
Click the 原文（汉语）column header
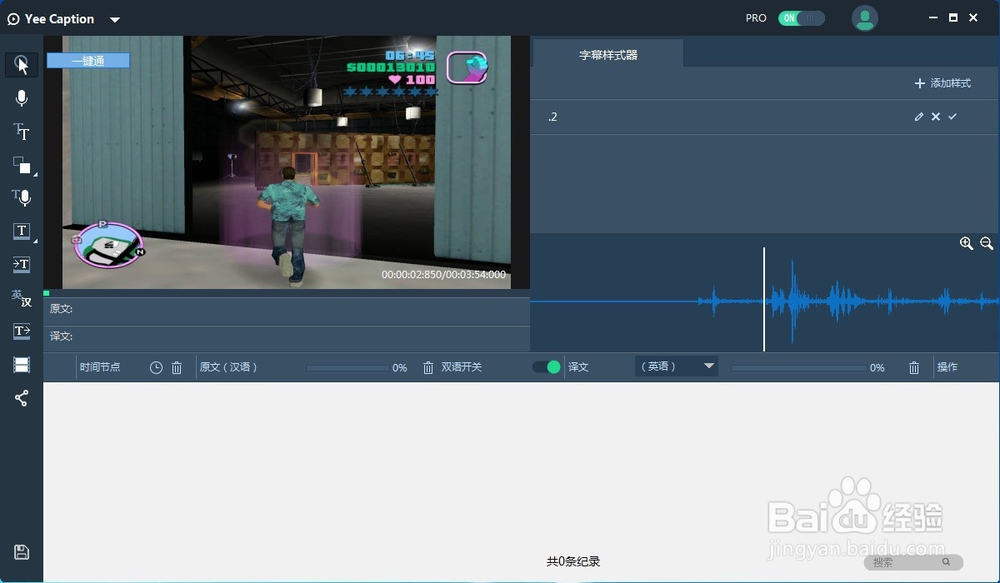229,367
